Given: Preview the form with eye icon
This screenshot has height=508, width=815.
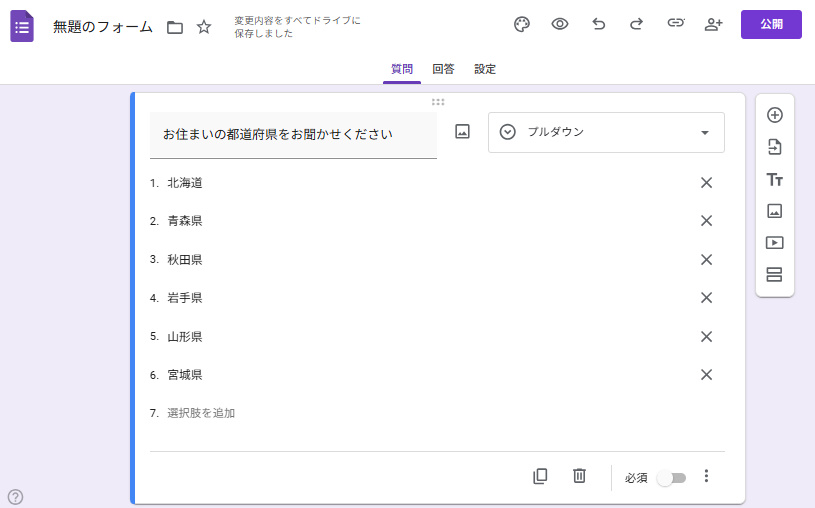Looking at the screenshot, I should pyautogui.click(x=560, y=25).
